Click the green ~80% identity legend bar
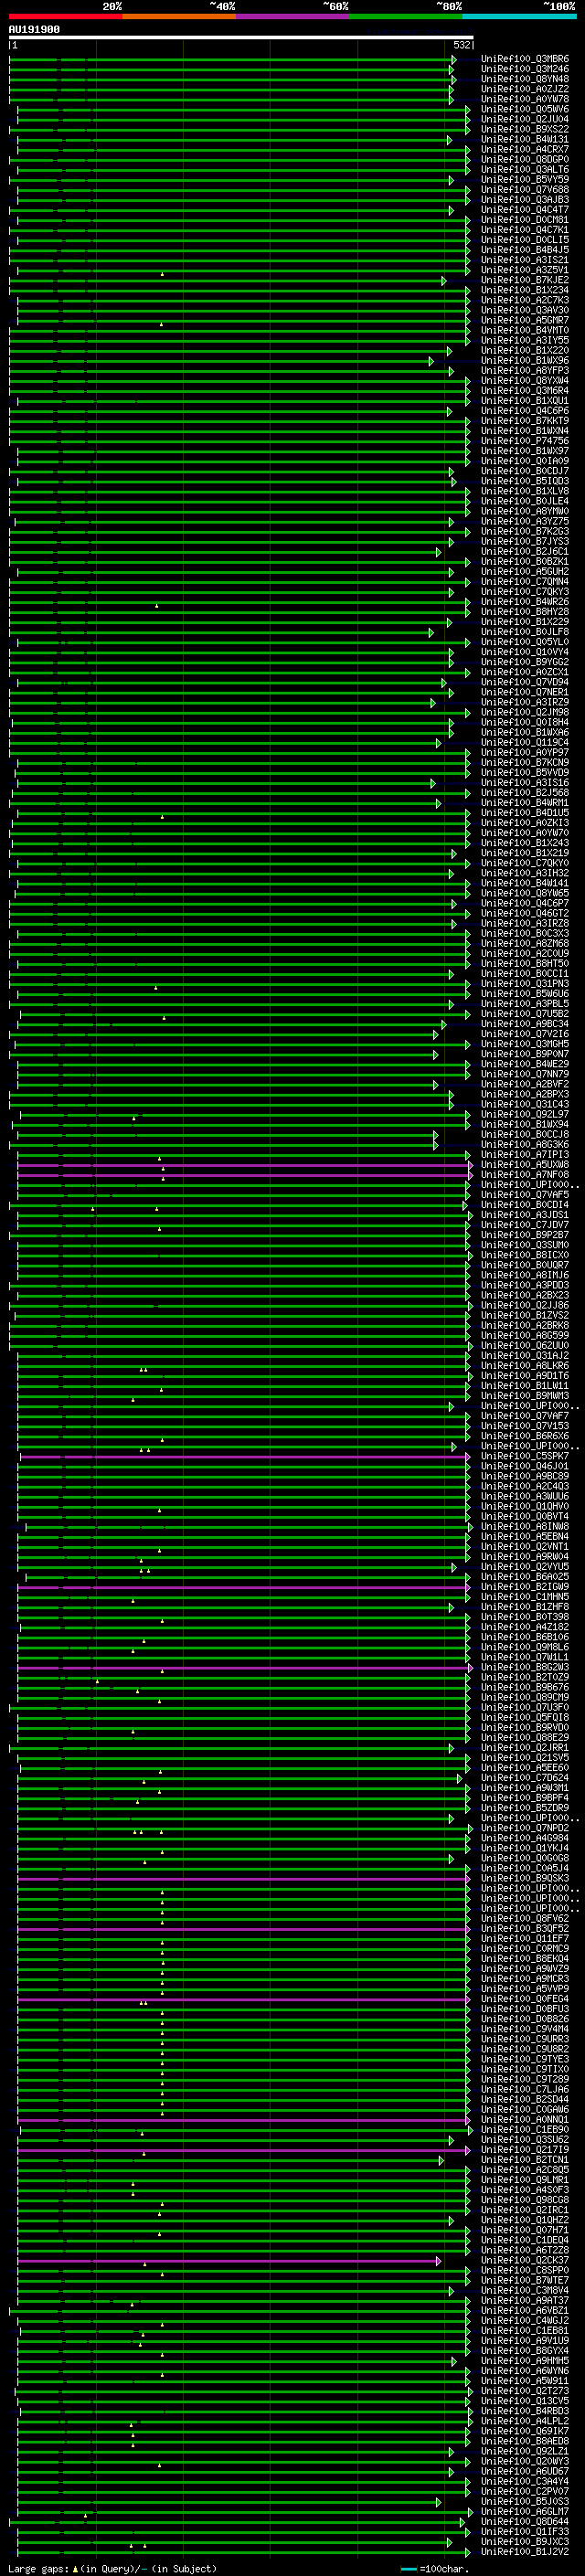This screenshot has width=585, height=2576. [x=406, y=17]
